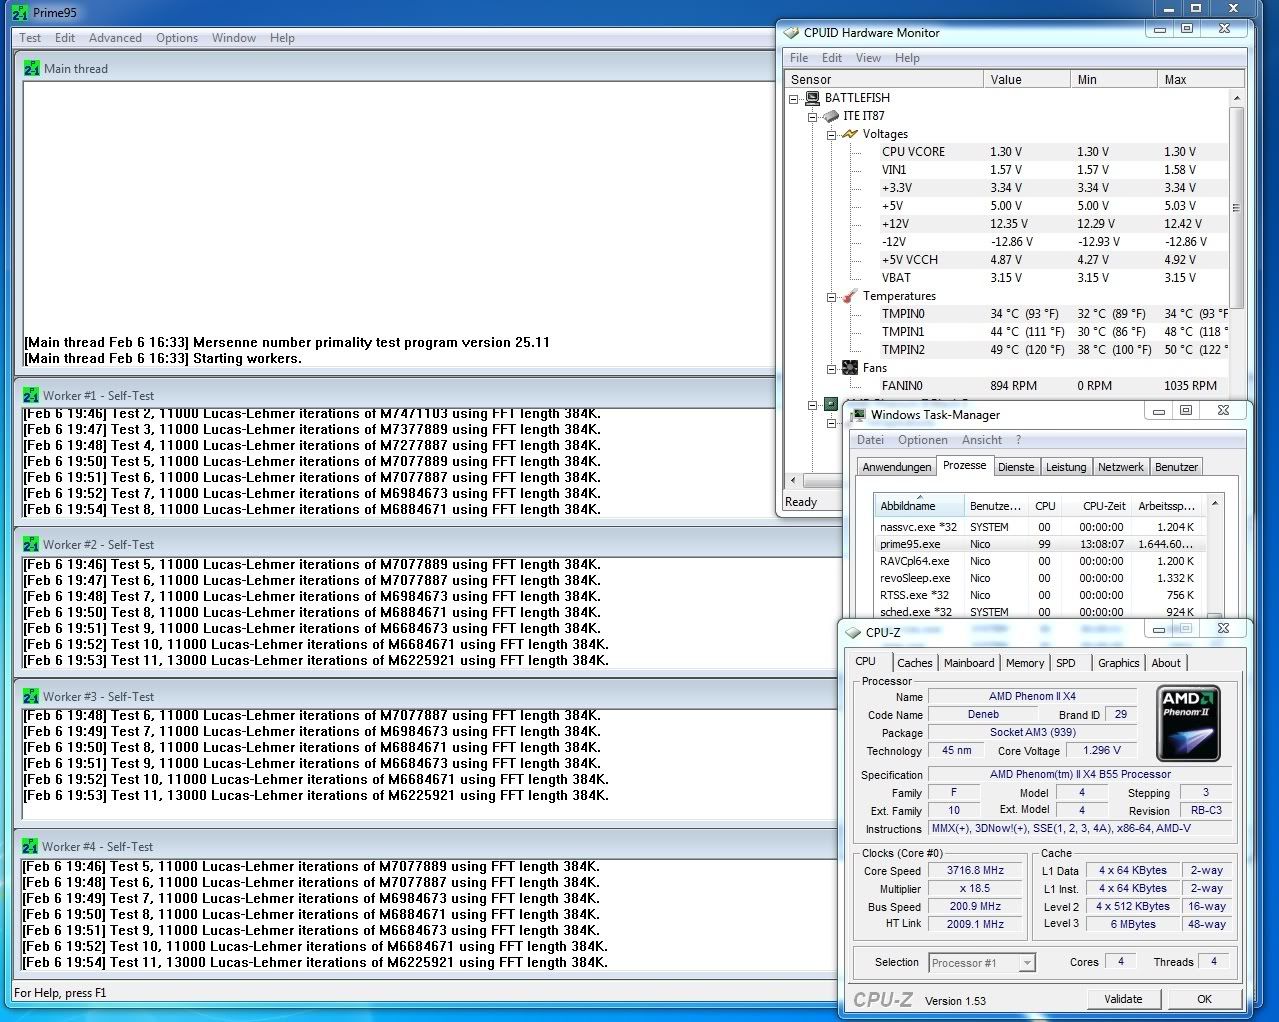This screenshot has height=1022, width=1279.
Task: Click the AMD Phenom II logo image
Action: [x=1188, y=724]
